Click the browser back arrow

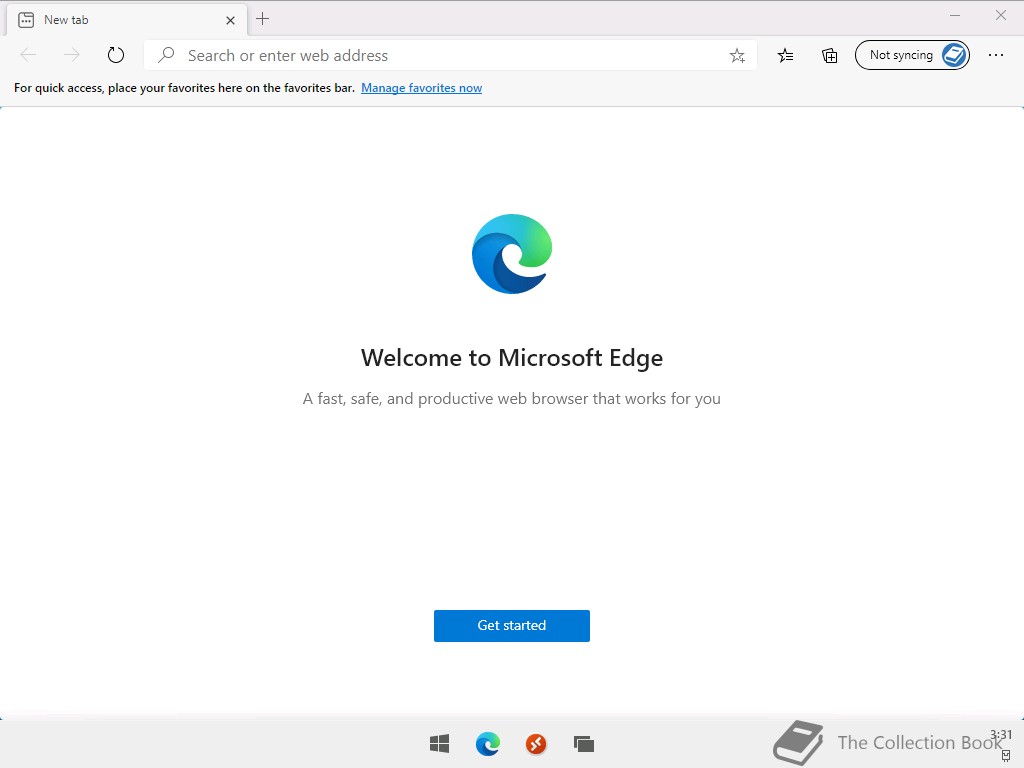(28, 55)
